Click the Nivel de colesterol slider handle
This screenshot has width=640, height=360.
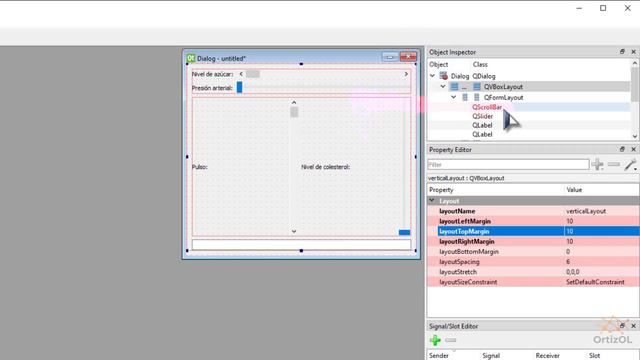pyautogui.click(x=404, y=232)
